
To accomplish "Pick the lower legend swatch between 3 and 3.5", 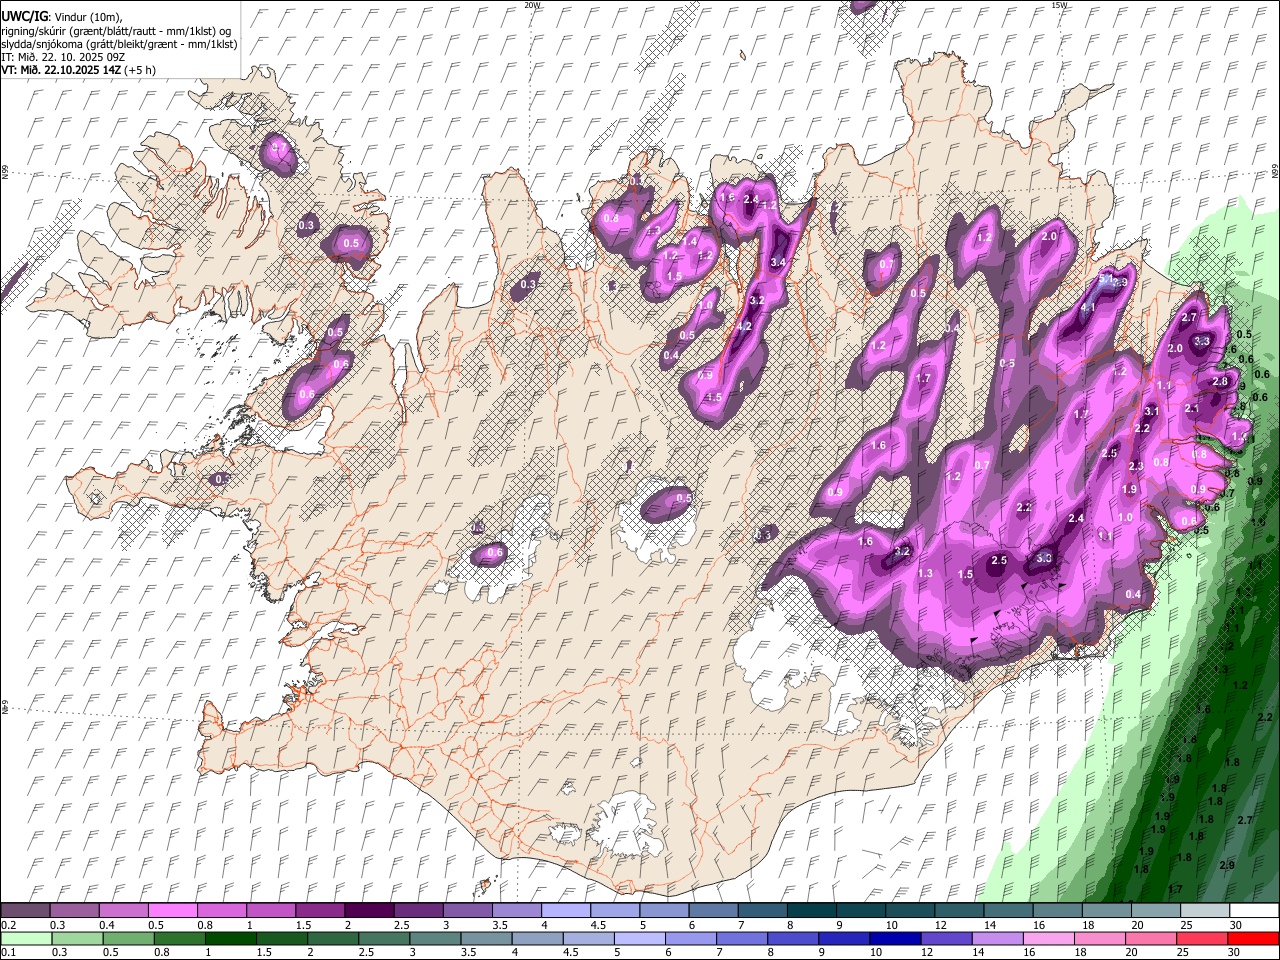I will pos(435,938).
